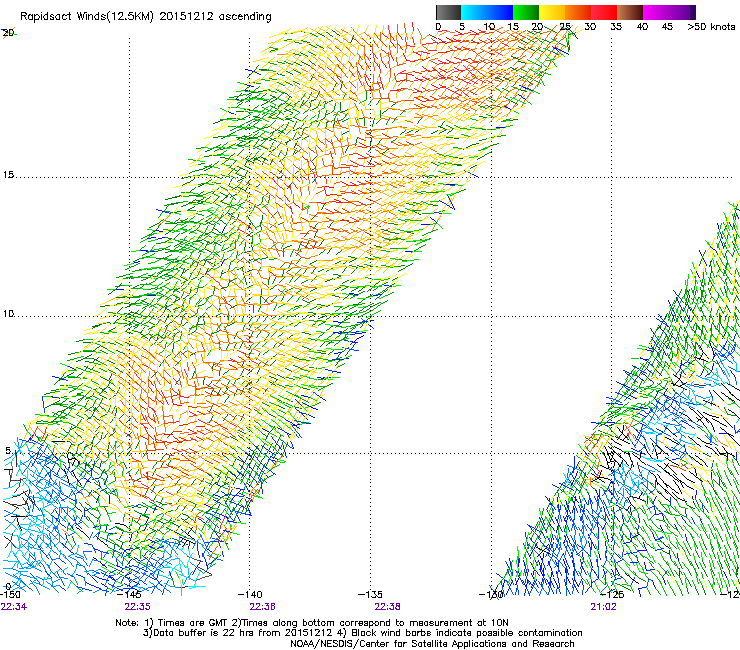Pick the yellow-orange 20-25 knots legend swatch
This screenshot has width=740, height=650.
[x=552, y=12]
